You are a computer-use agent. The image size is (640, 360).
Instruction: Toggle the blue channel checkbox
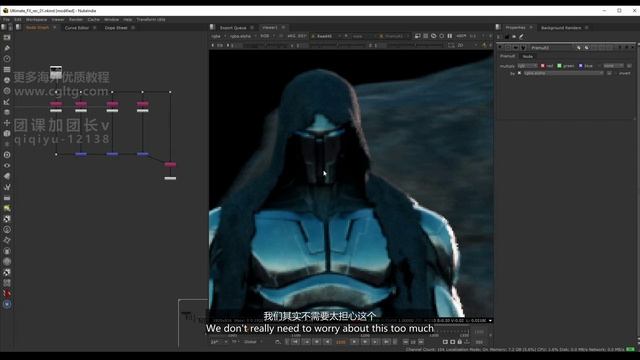point(581,66)
